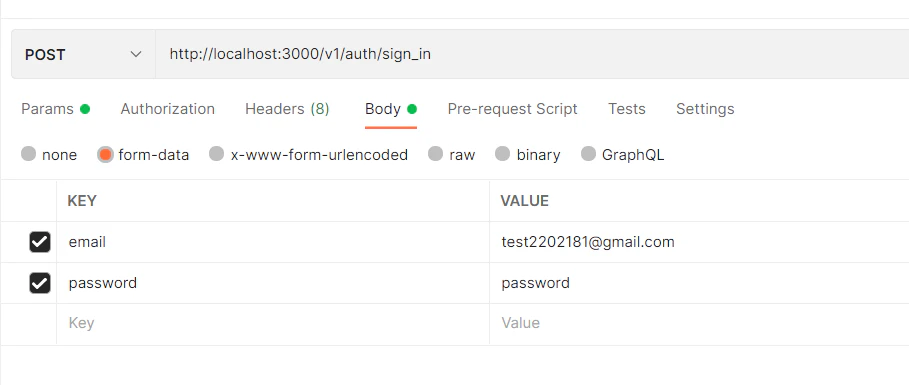Click the empty Key placeholder field
Screen dimensions: 909x385
point(273,323)
